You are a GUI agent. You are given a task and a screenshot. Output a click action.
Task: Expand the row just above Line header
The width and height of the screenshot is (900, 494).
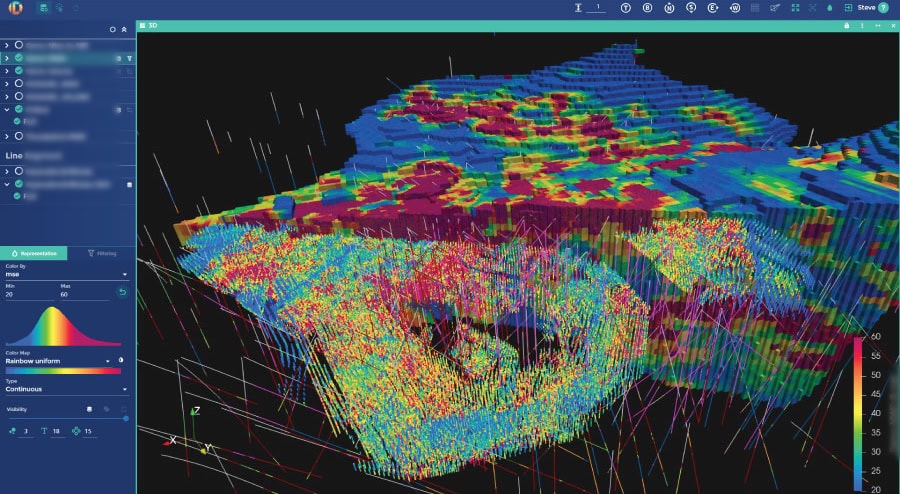pos(7,137)
